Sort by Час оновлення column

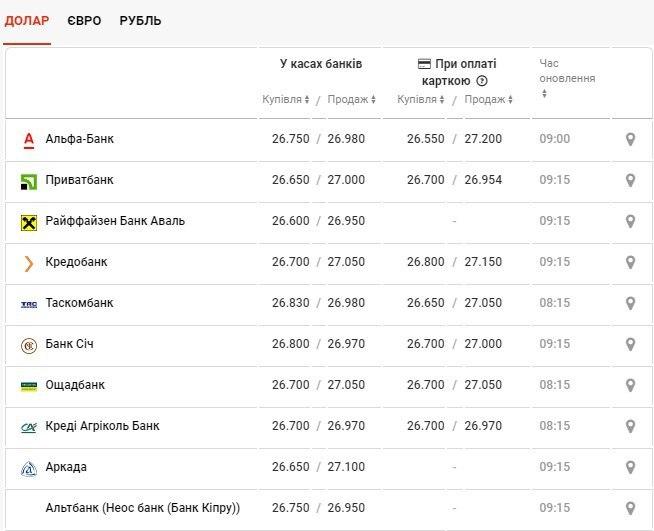(x=545, y=93)
